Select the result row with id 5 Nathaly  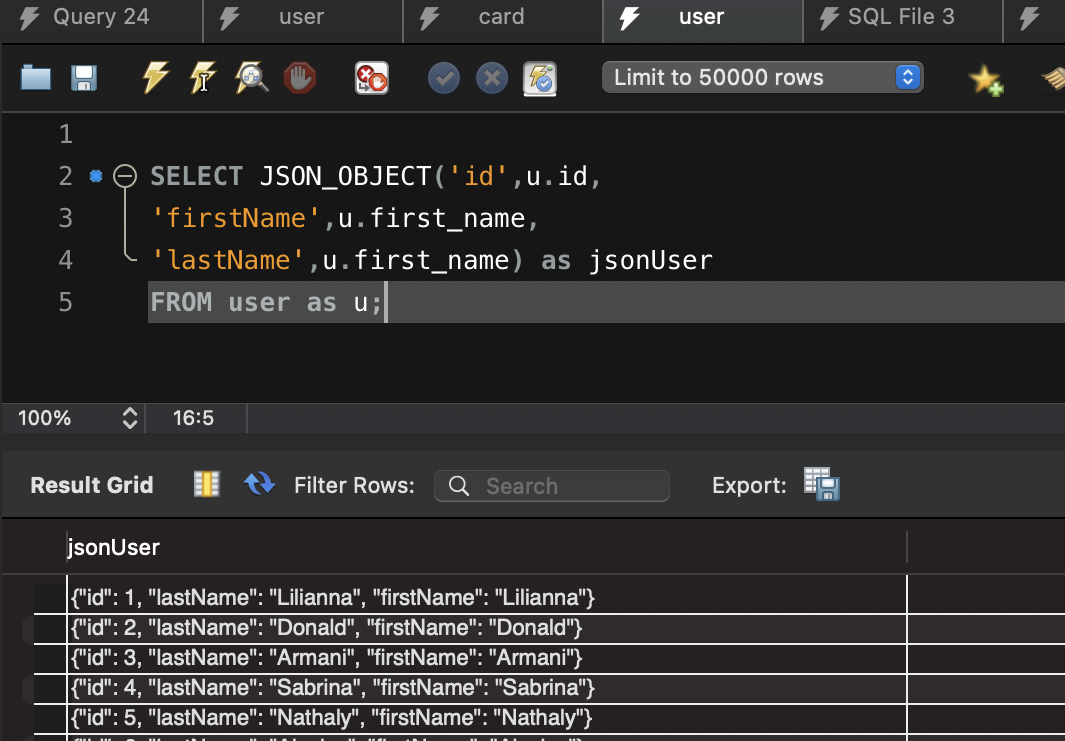coord(486,717)
